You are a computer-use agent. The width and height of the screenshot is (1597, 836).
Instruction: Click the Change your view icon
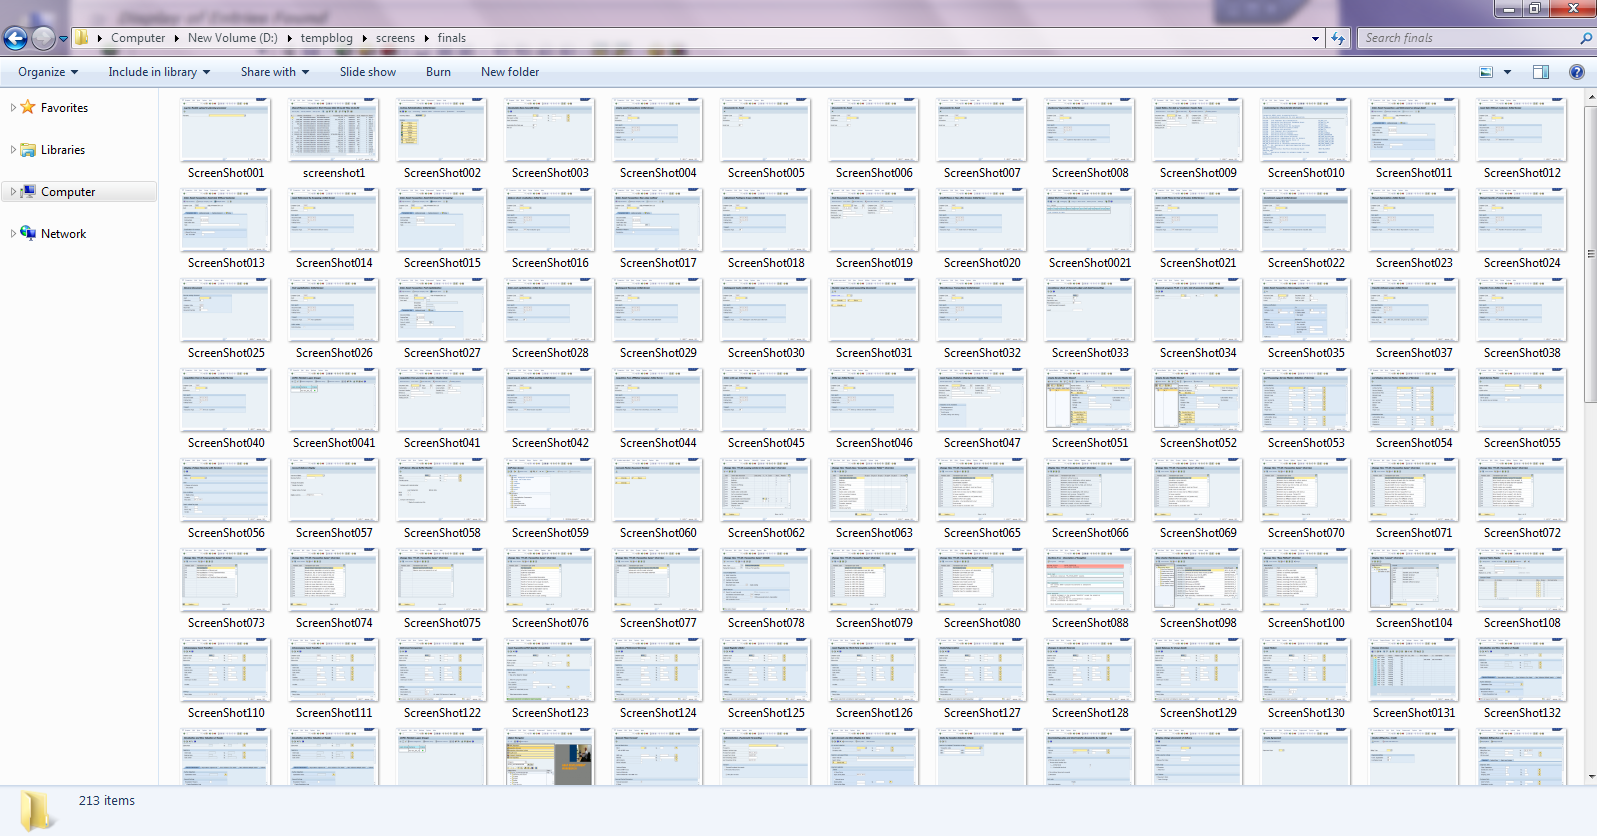click(x=1486, y=72)
